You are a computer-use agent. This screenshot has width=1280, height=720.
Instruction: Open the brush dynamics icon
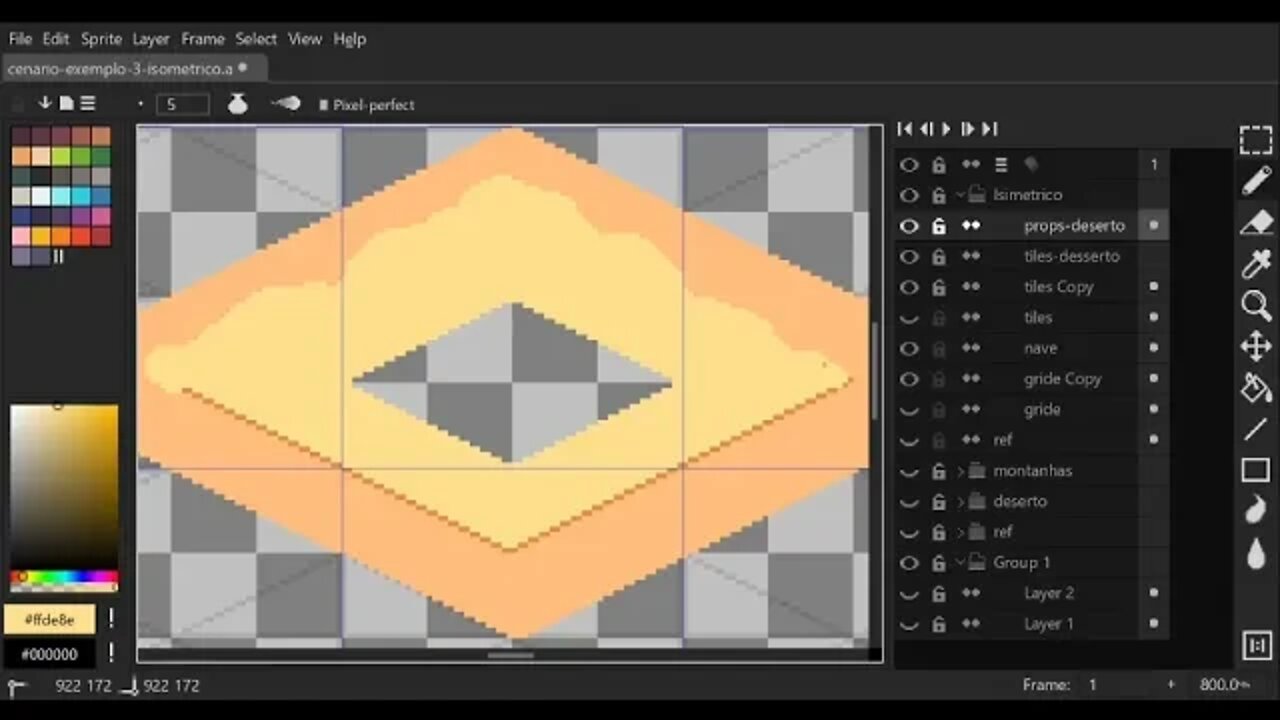click(285, 104)
